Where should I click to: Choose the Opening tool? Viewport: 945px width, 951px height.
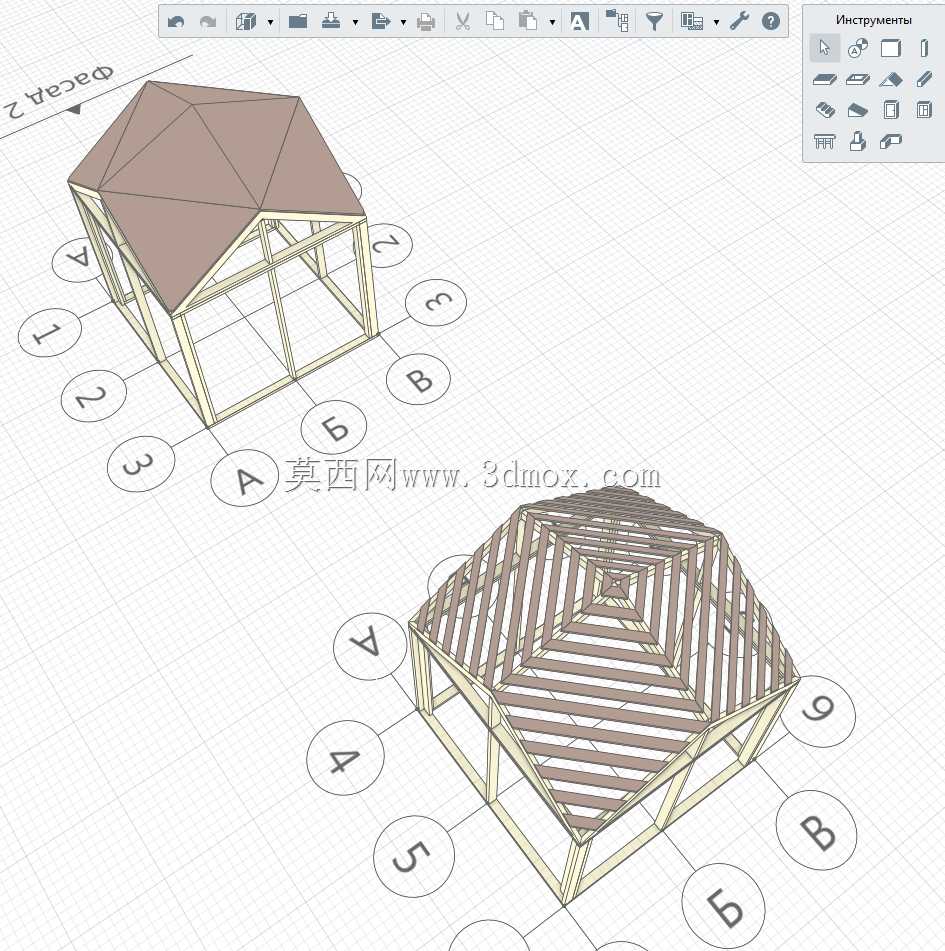click(x=858, y=79)
